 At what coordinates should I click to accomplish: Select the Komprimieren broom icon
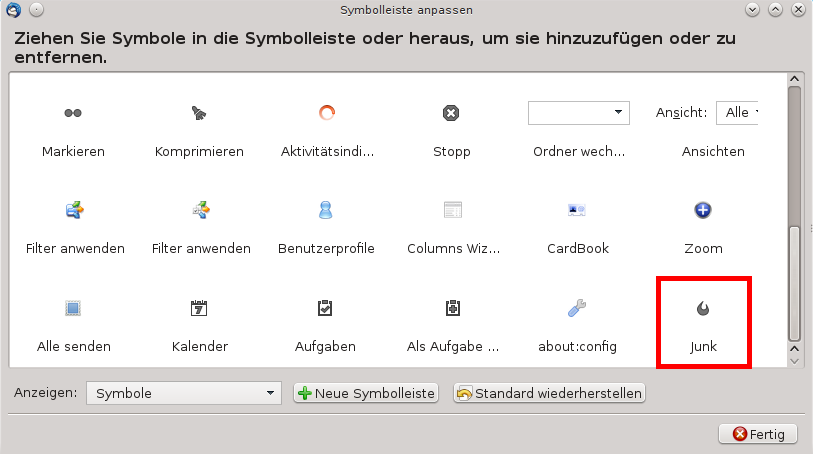199,114
